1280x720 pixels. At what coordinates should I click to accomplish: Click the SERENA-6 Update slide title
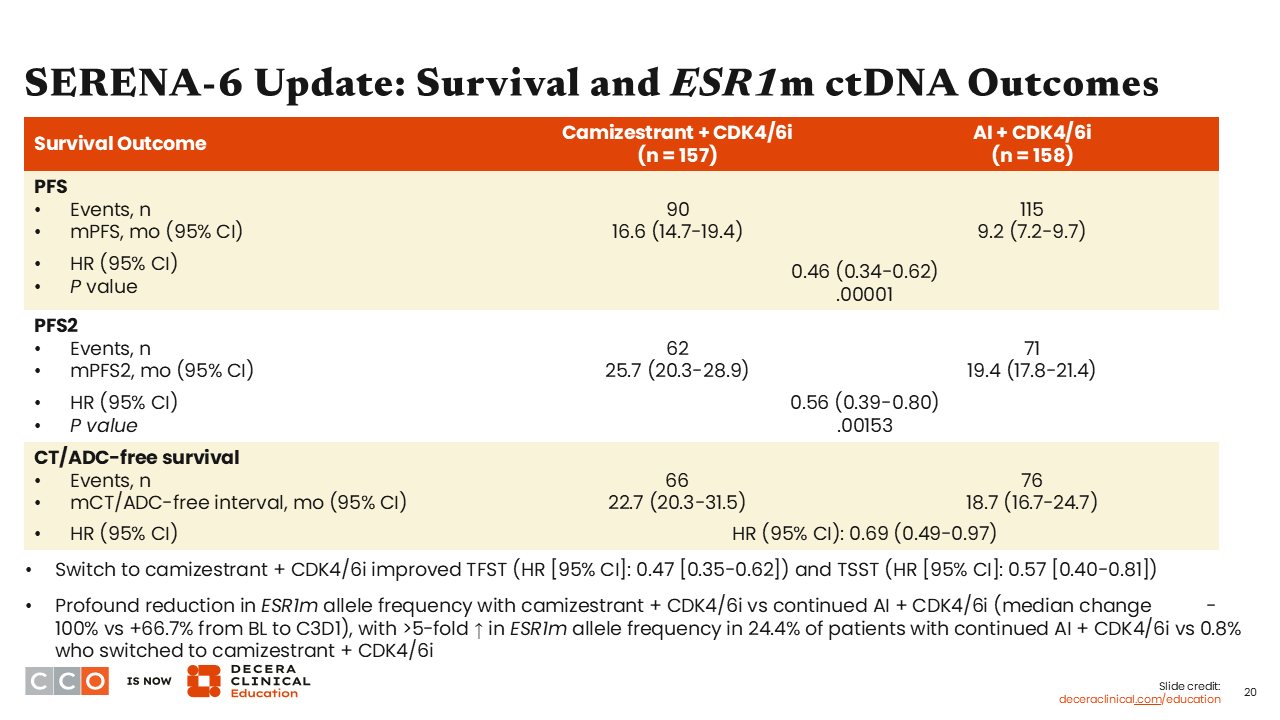[x=591, y=83]
